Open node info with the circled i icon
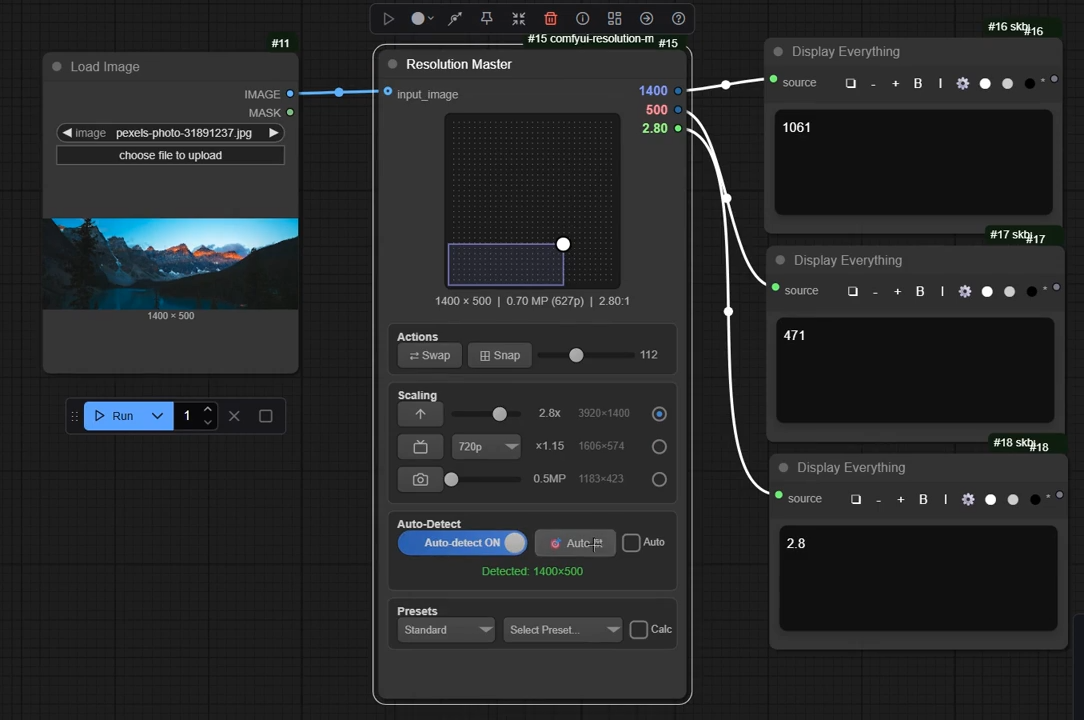 pos(583,19)
